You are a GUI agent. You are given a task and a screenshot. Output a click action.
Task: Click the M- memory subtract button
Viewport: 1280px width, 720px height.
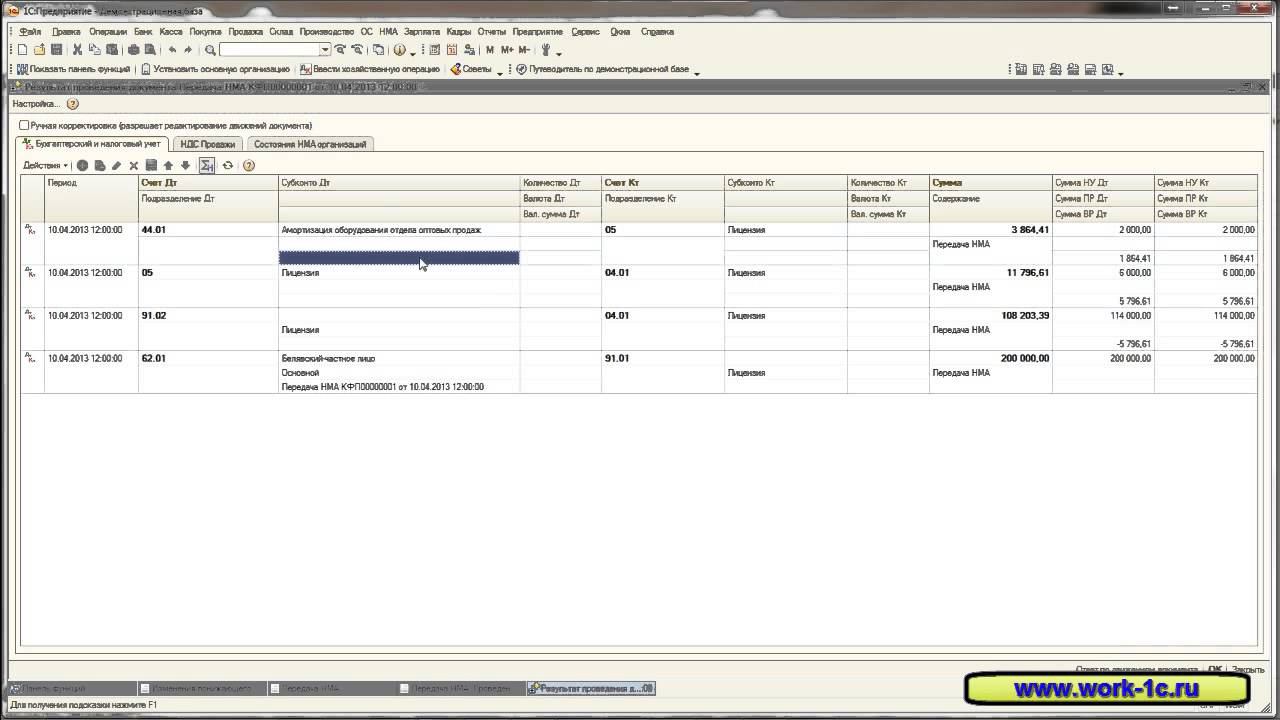coord(524,50)
